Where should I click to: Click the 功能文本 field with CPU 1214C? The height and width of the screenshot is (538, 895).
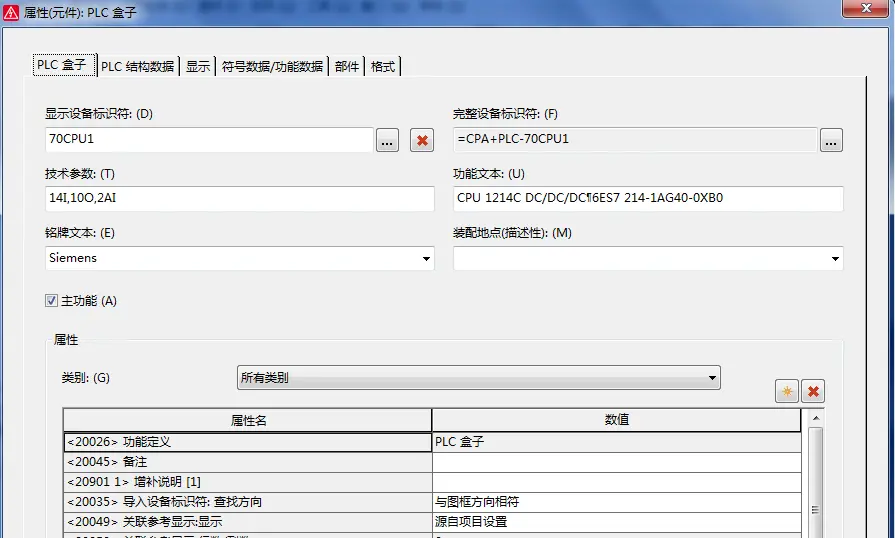(648, 199)
